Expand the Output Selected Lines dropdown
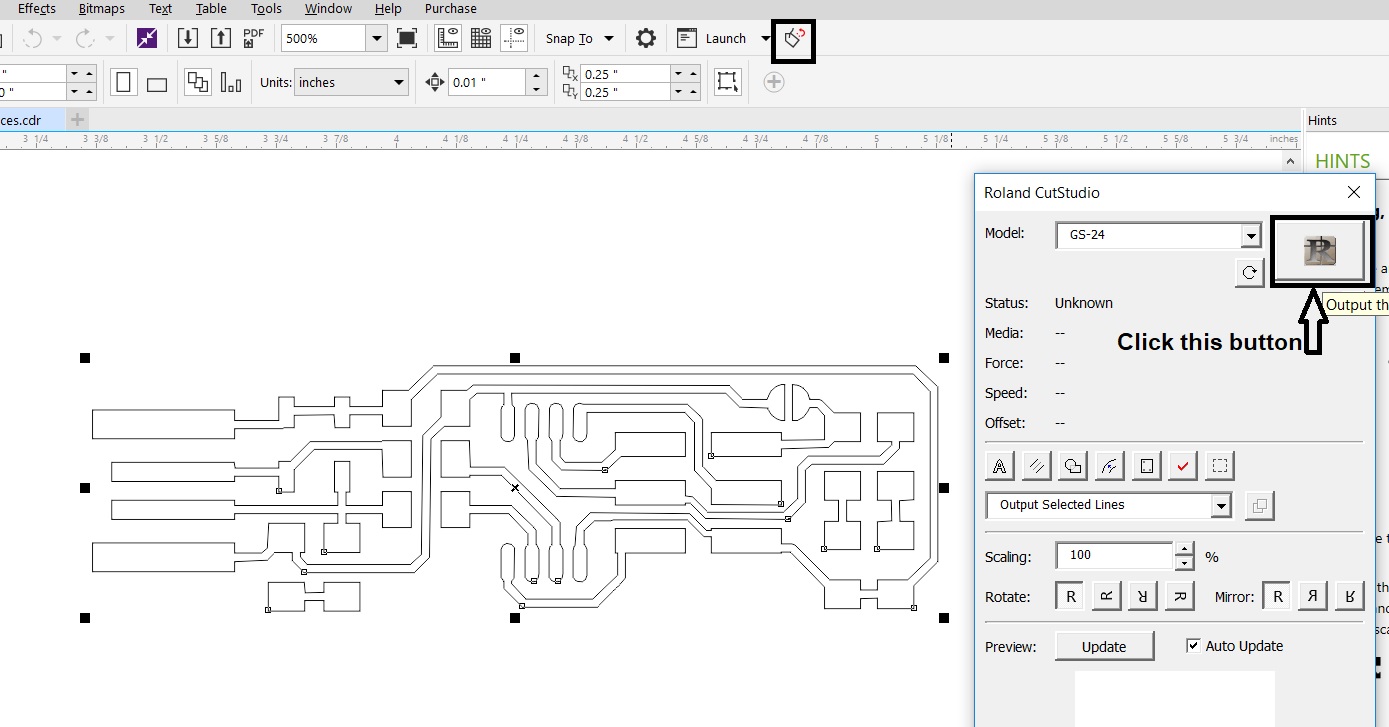The height and width of the screenshot is (727, 1389). coord(1220,506)
